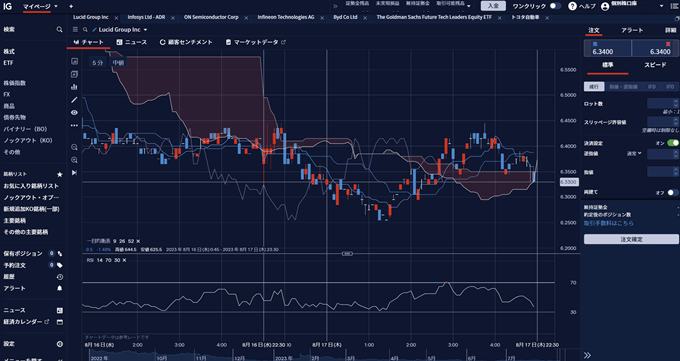Jump to latest candle with skip icon
680x361 pixels.
pyautogui.click(x=75, y=173)
